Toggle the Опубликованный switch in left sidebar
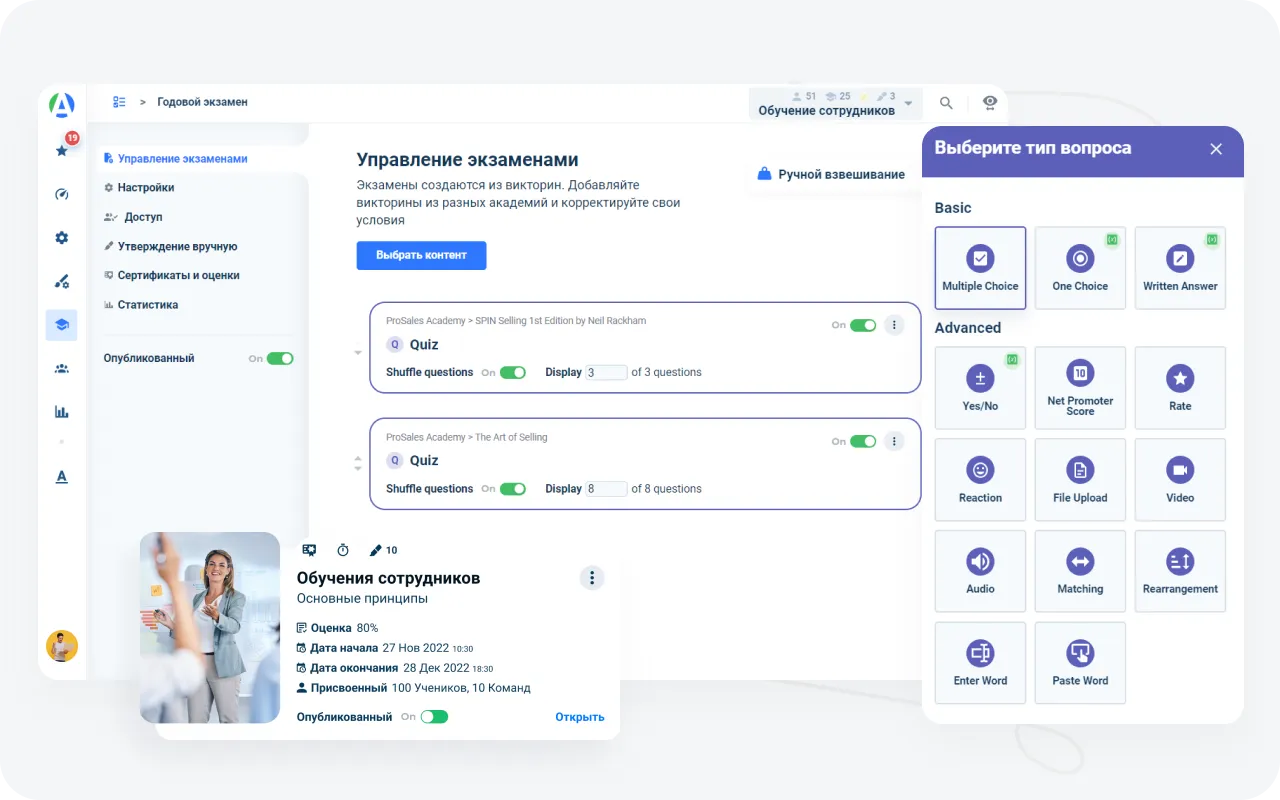 [x=280, y=358]
